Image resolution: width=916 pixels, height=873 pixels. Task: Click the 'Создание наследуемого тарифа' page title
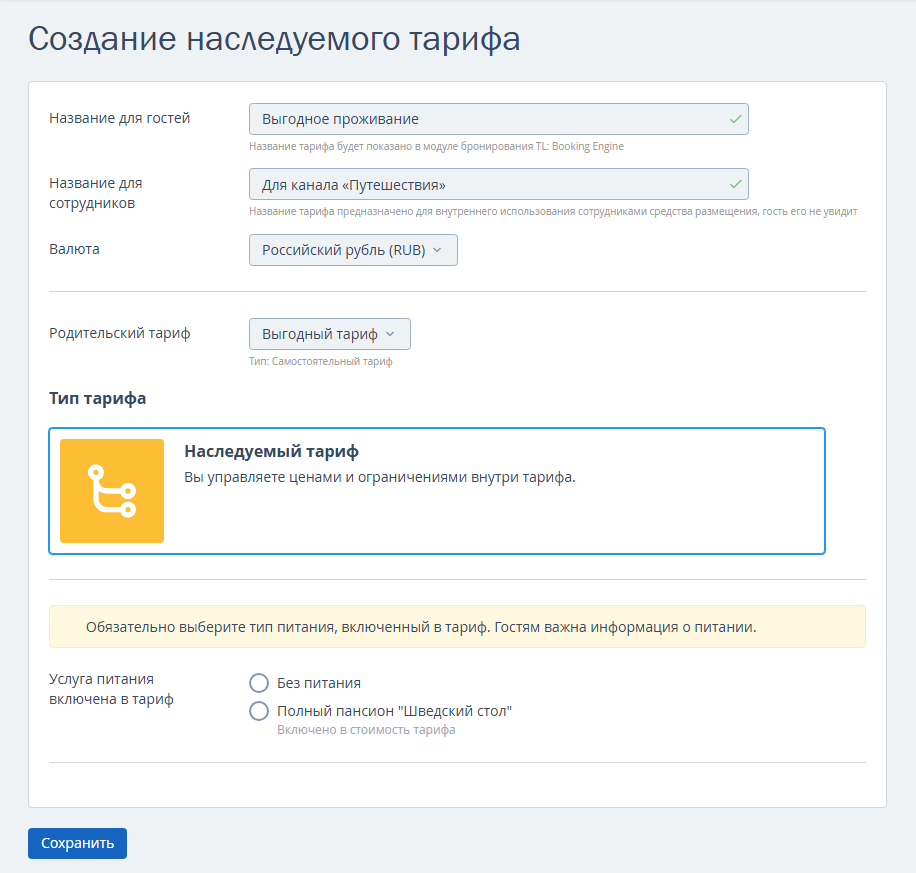(274, 40)
